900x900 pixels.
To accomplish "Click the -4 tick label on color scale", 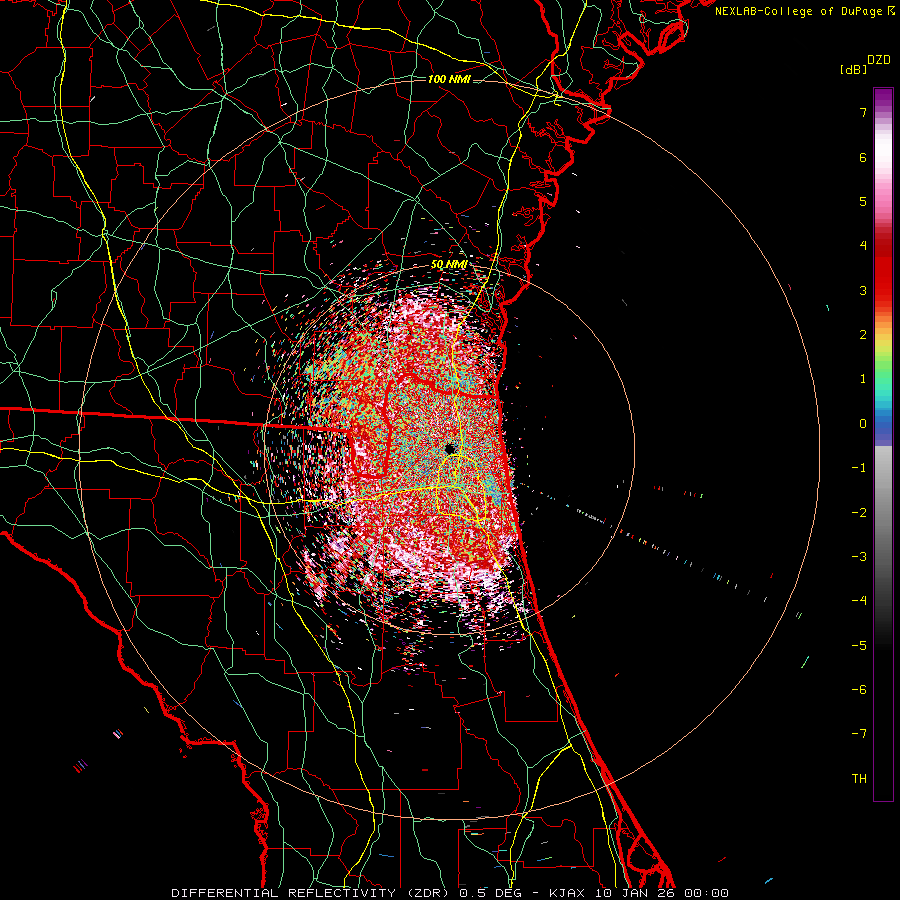I will [859, 600].
